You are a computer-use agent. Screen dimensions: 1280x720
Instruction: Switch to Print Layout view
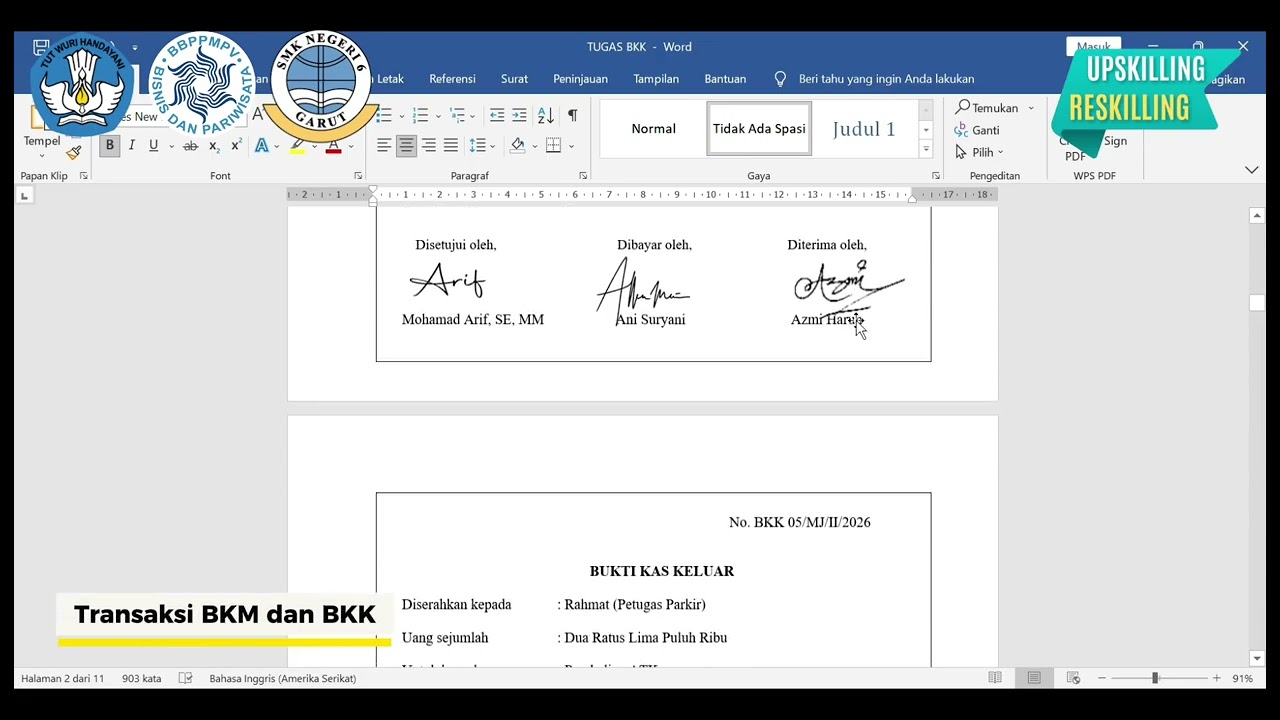coord(1034,678)
